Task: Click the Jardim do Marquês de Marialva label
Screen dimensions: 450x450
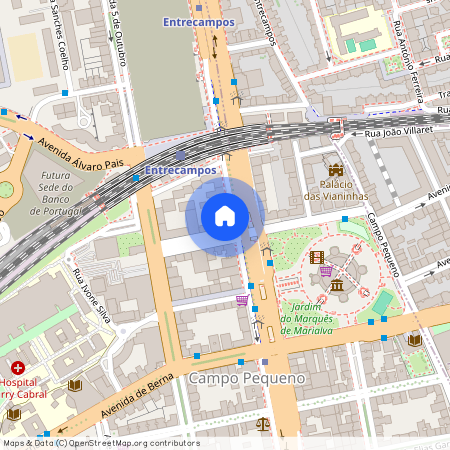Action: click(x=307, y=319)
